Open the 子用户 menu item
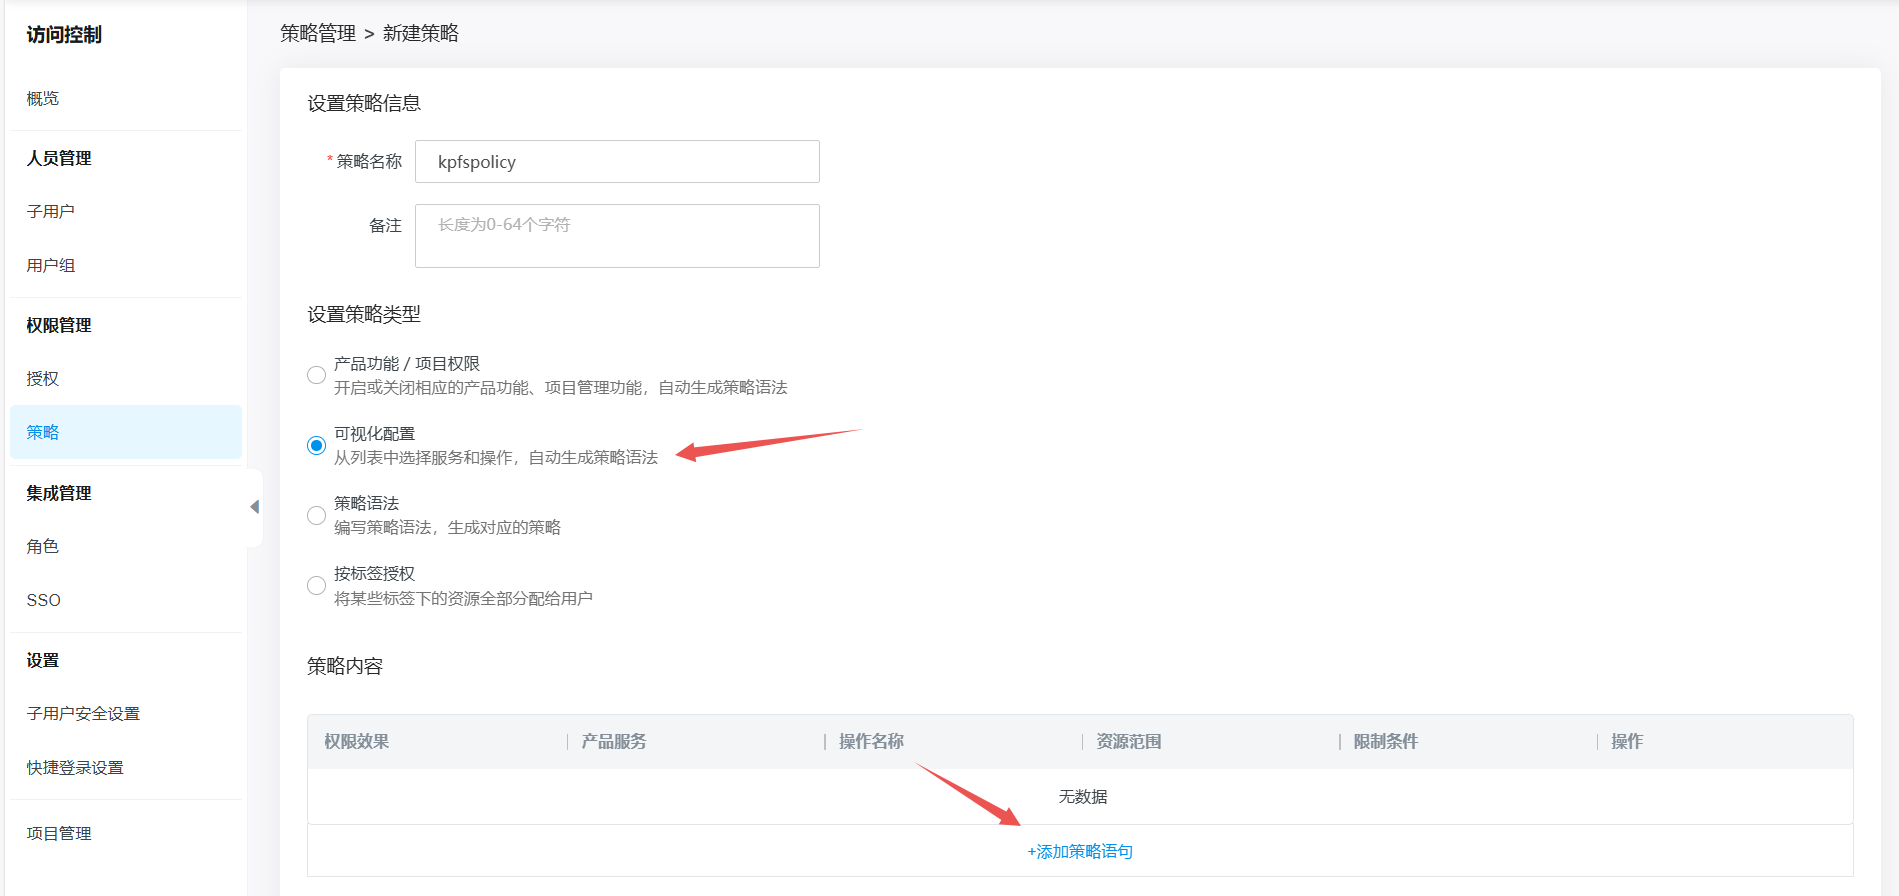The height and width of the screenshot is (896, 1899). click(51, 211)
